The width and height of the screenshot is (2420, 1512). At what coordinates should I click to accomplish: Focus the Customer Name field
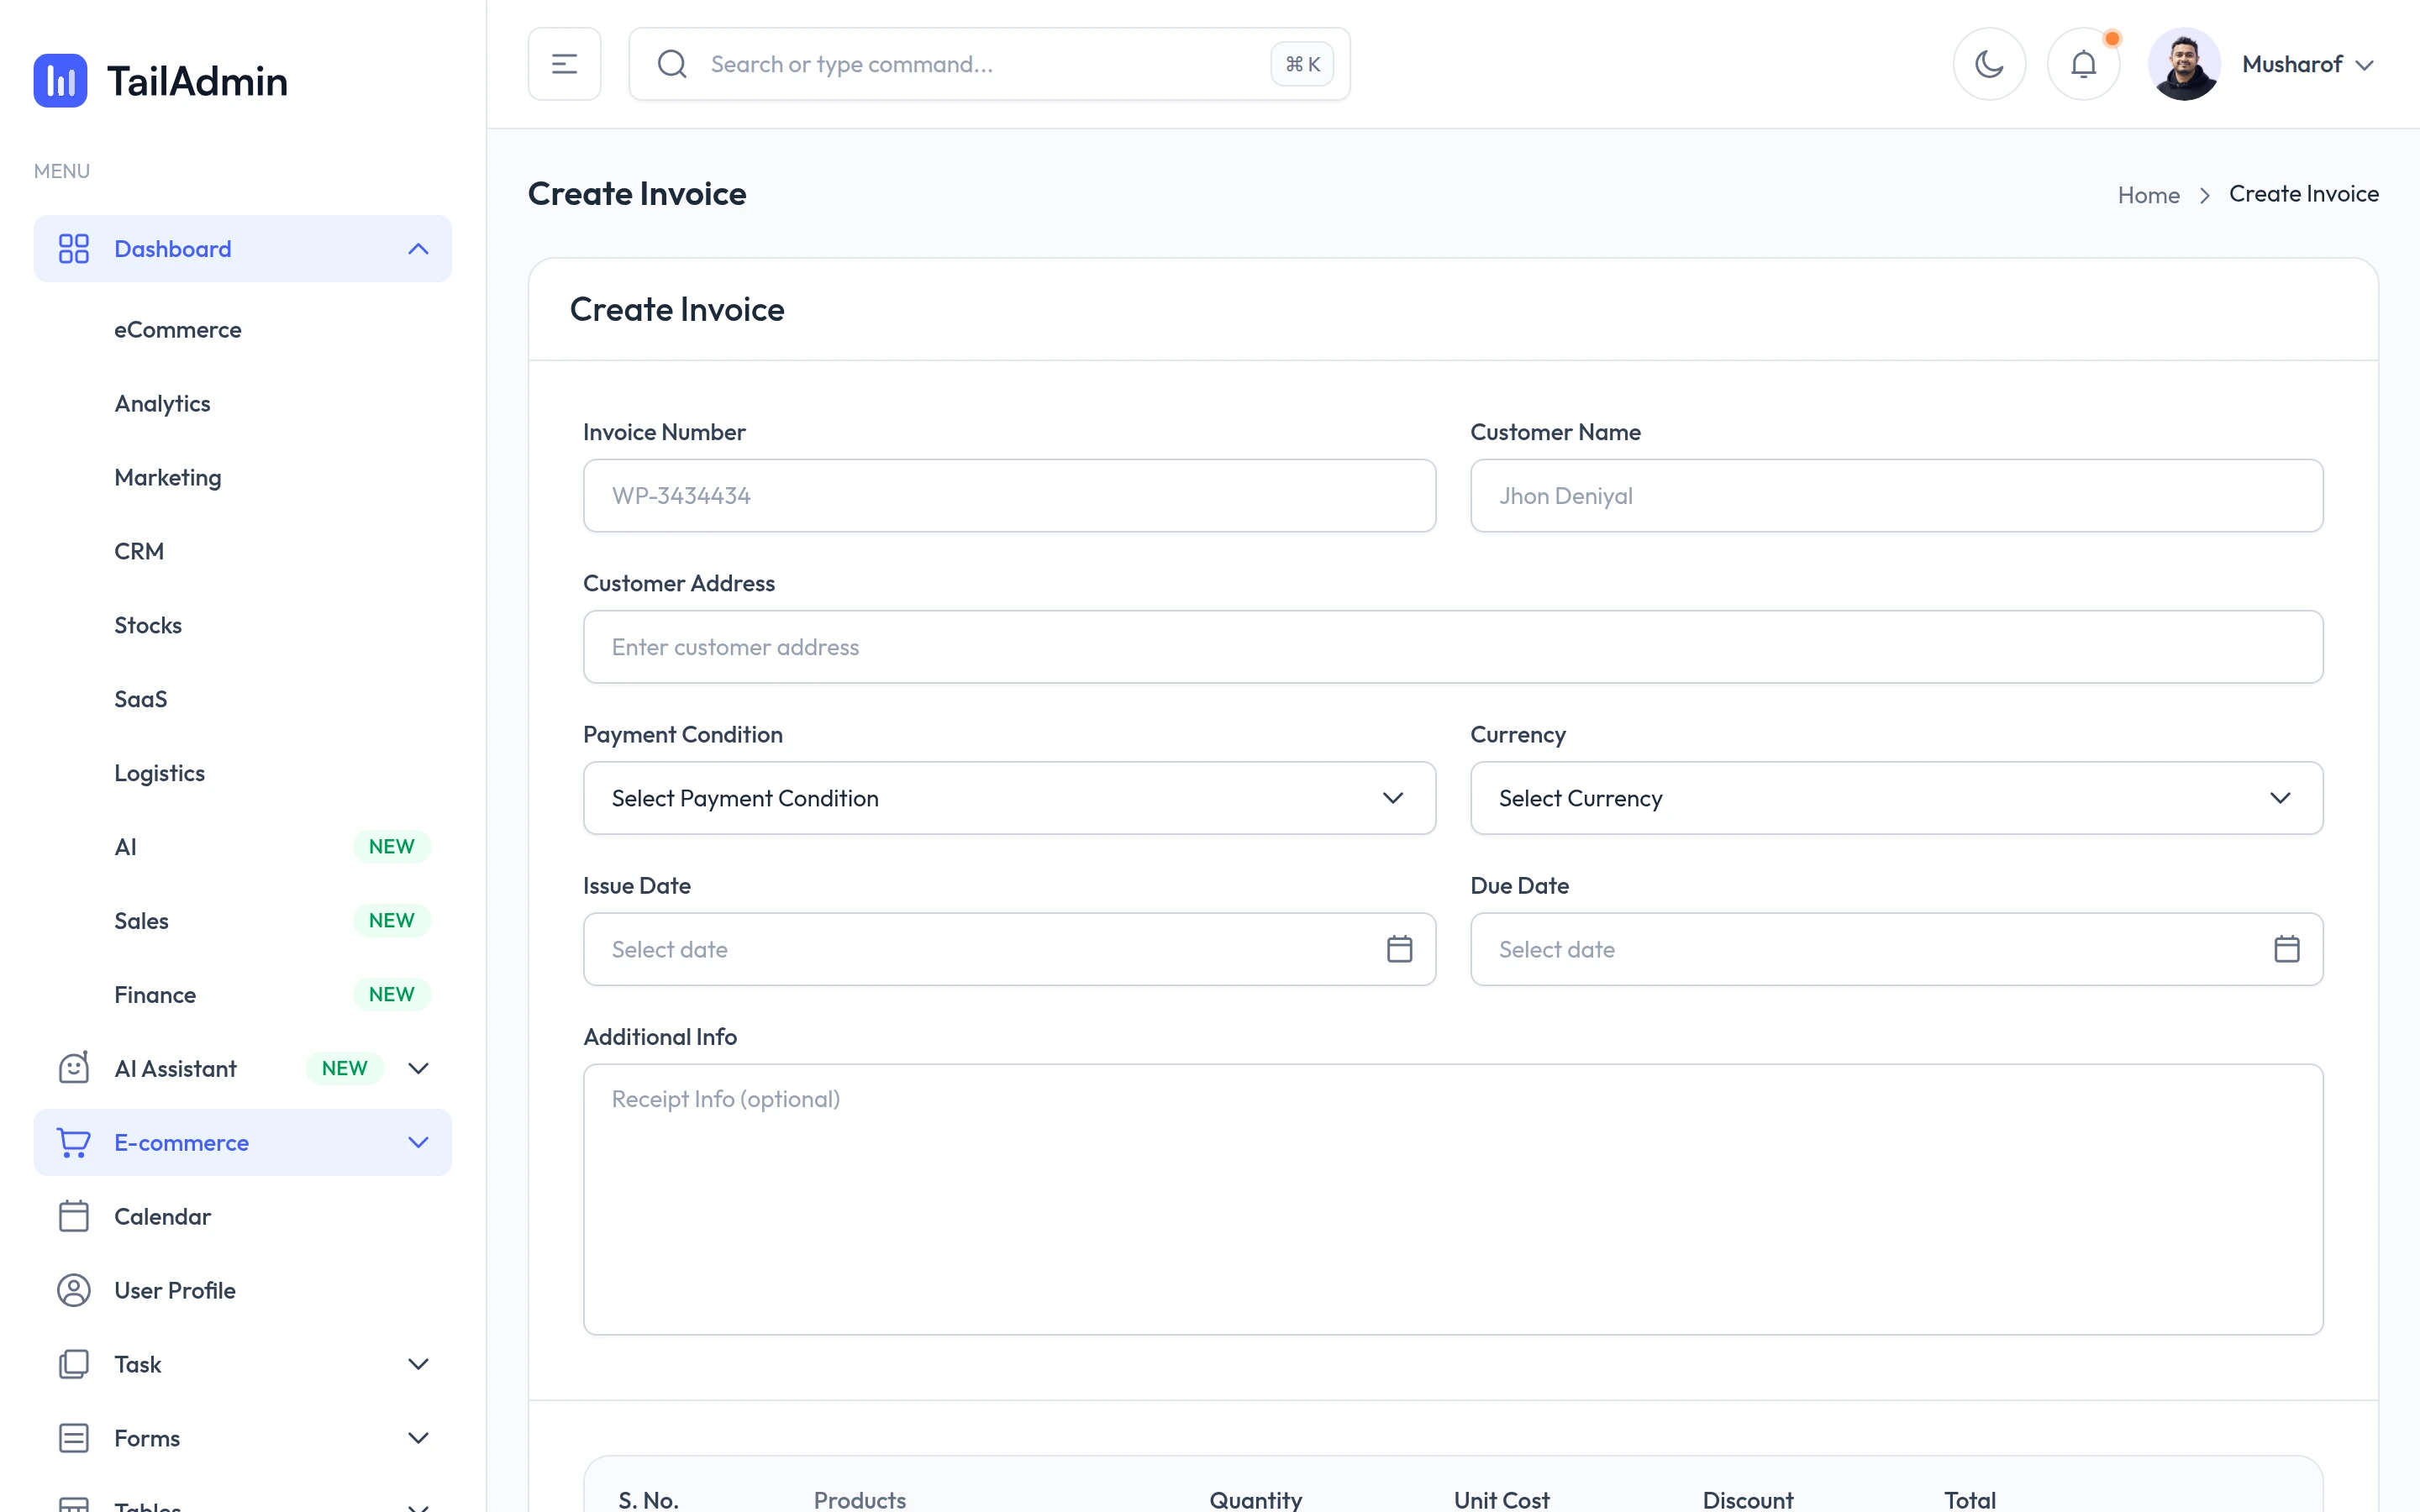(x=1896, y=496)
